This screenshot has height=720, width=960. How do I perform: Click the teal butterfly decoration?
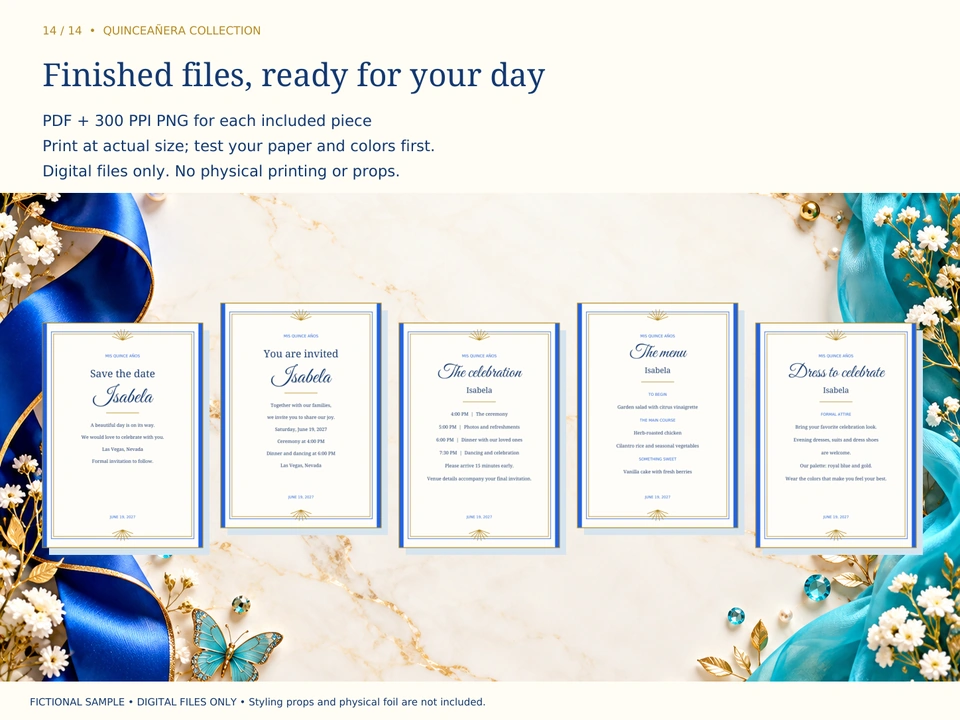point(234,647)
